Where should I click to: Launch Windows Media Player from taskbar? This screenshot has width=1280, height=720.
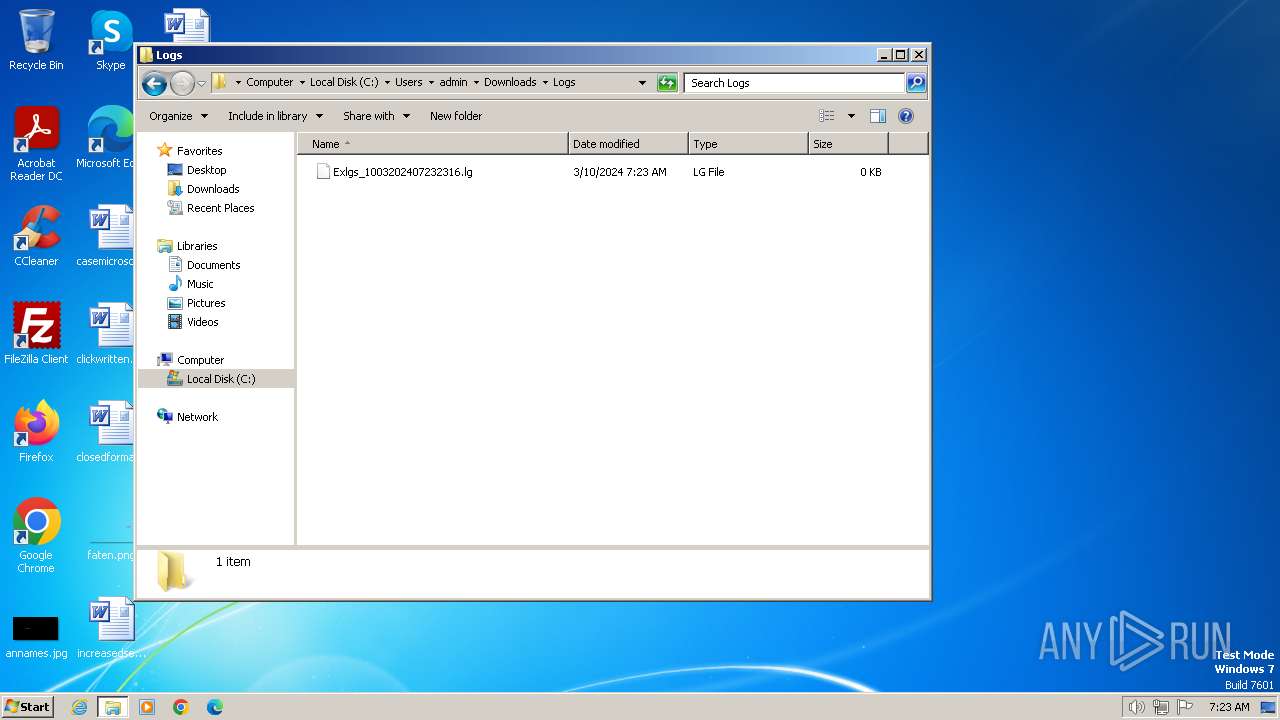point(147,707)
